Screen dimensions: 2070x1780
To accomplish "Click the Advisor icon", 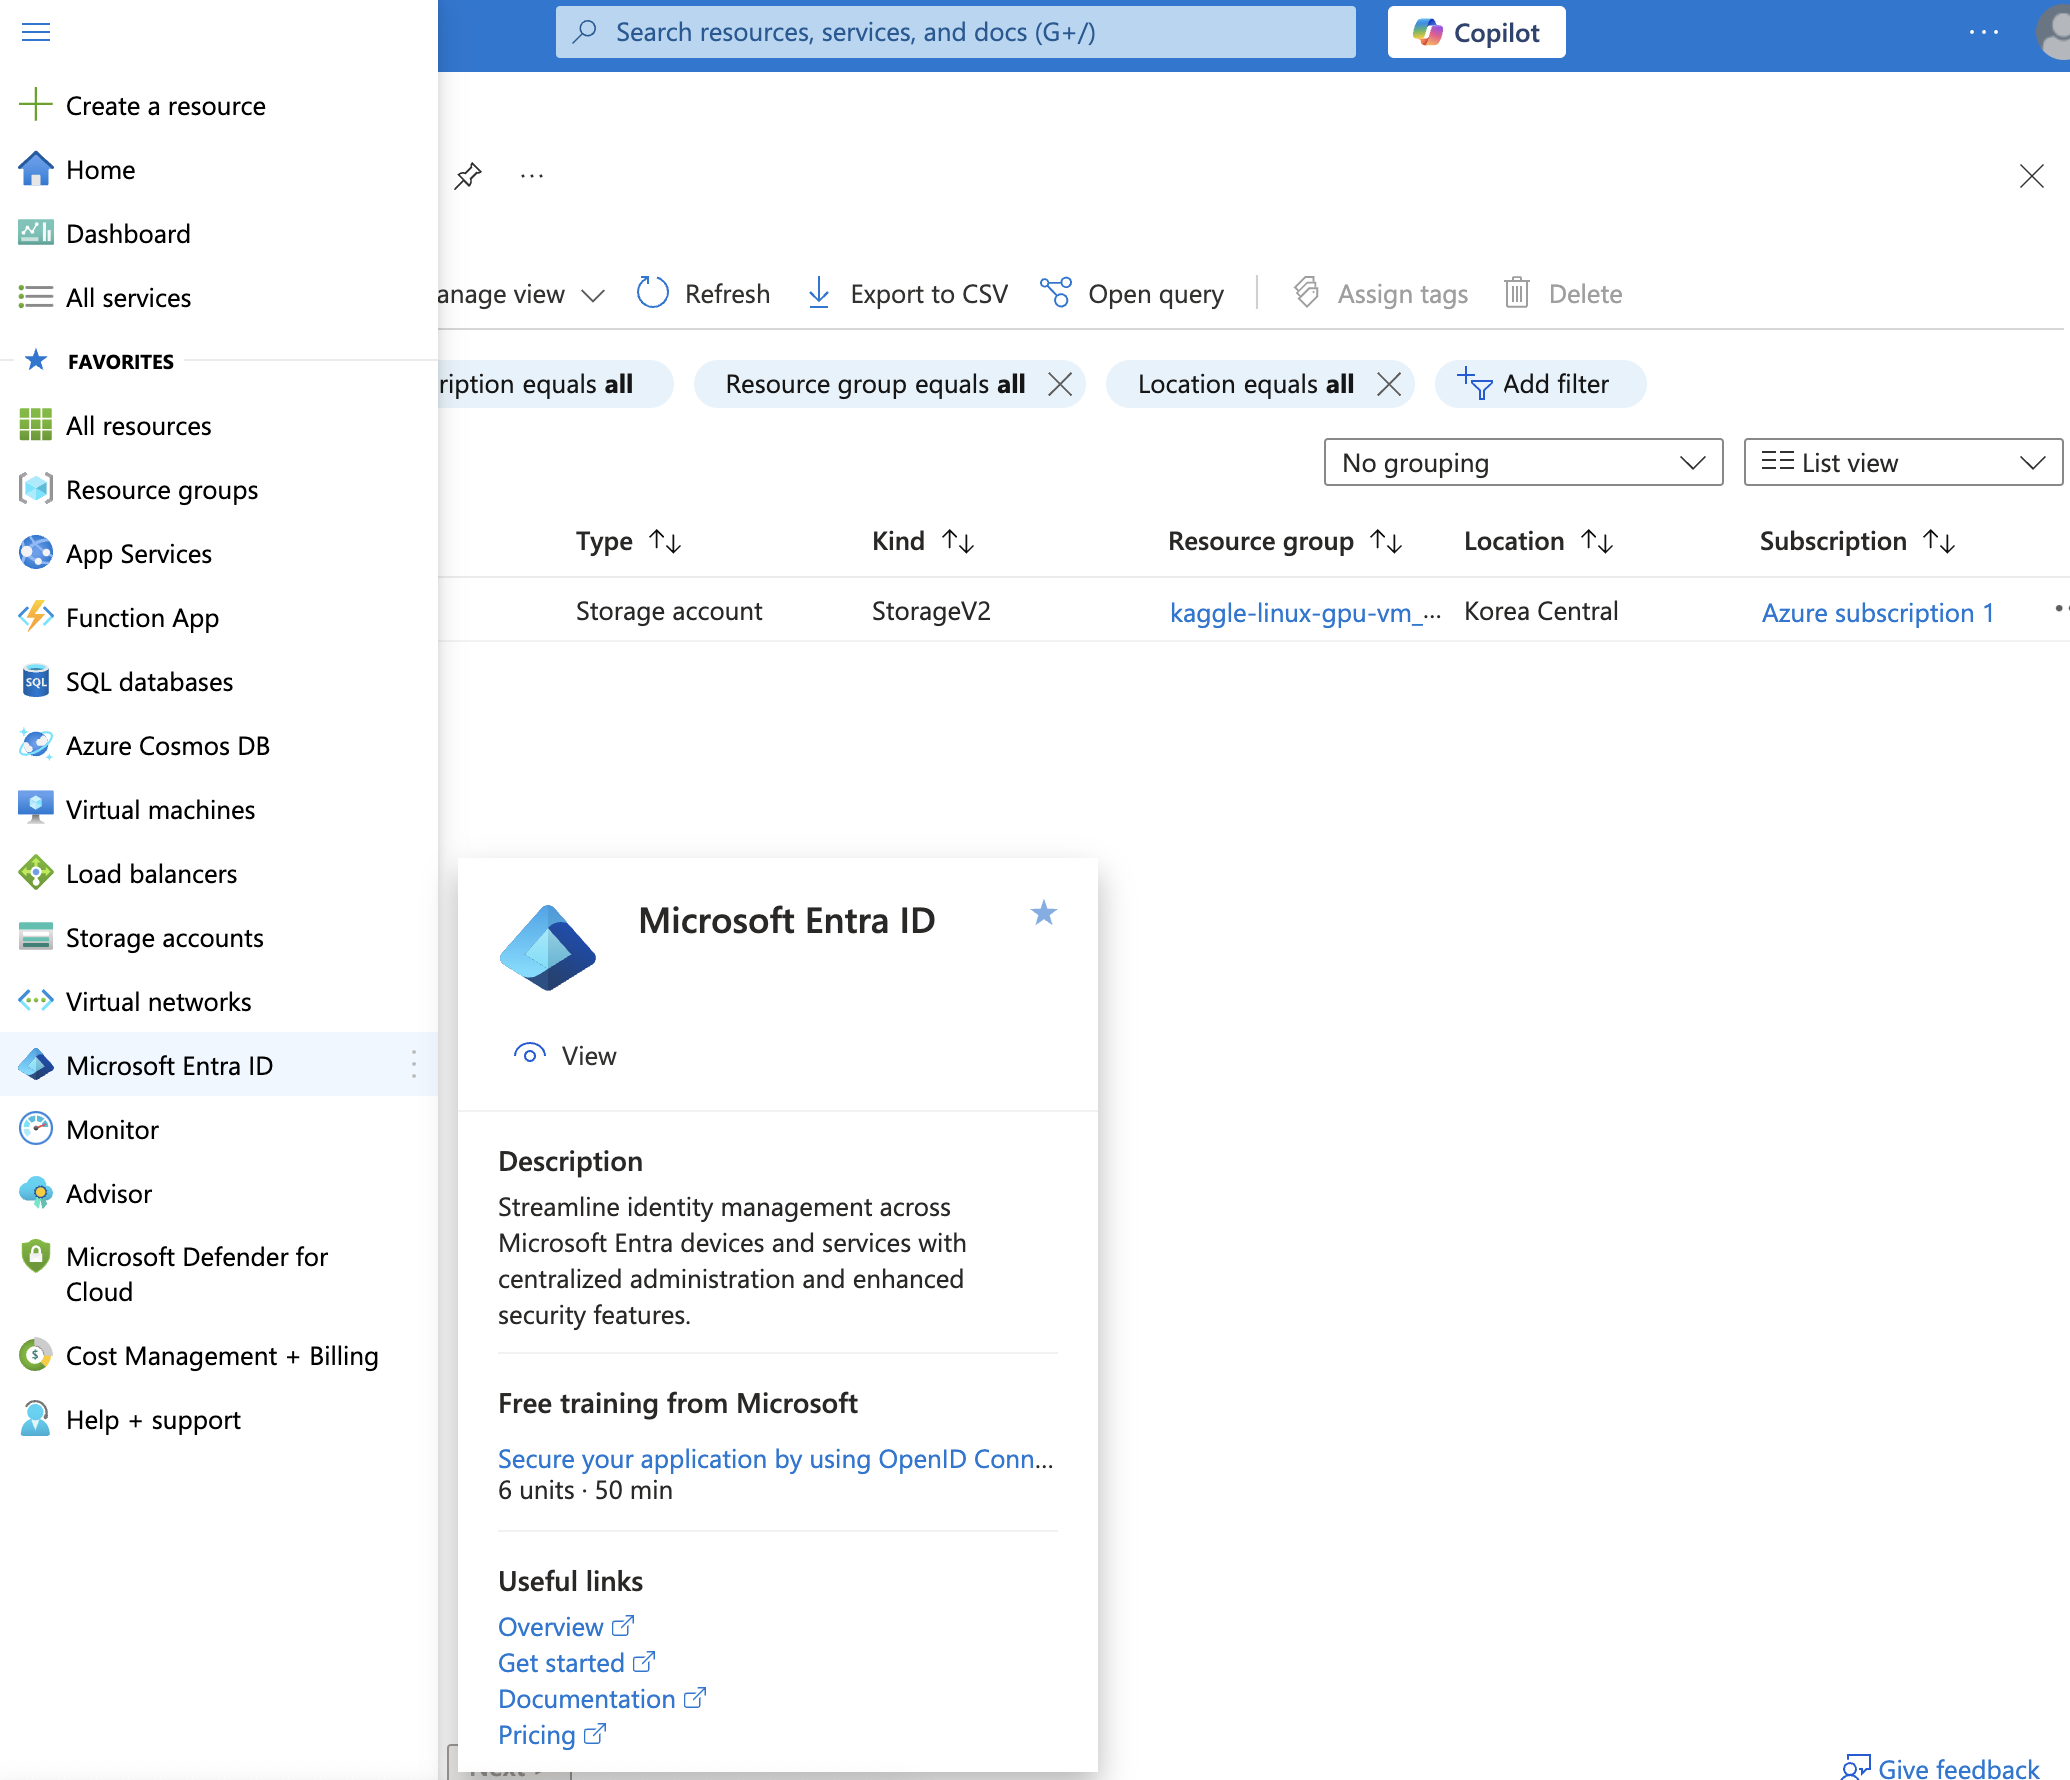I will [x=35, y=1193].
